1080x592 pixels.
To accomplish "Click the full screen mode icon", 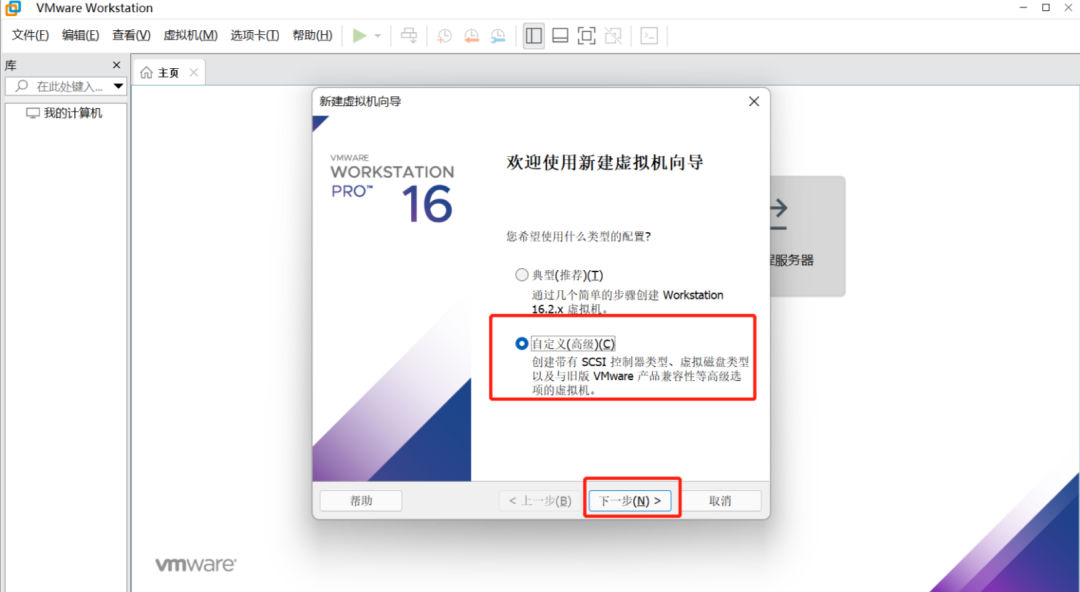I will 586,36.
